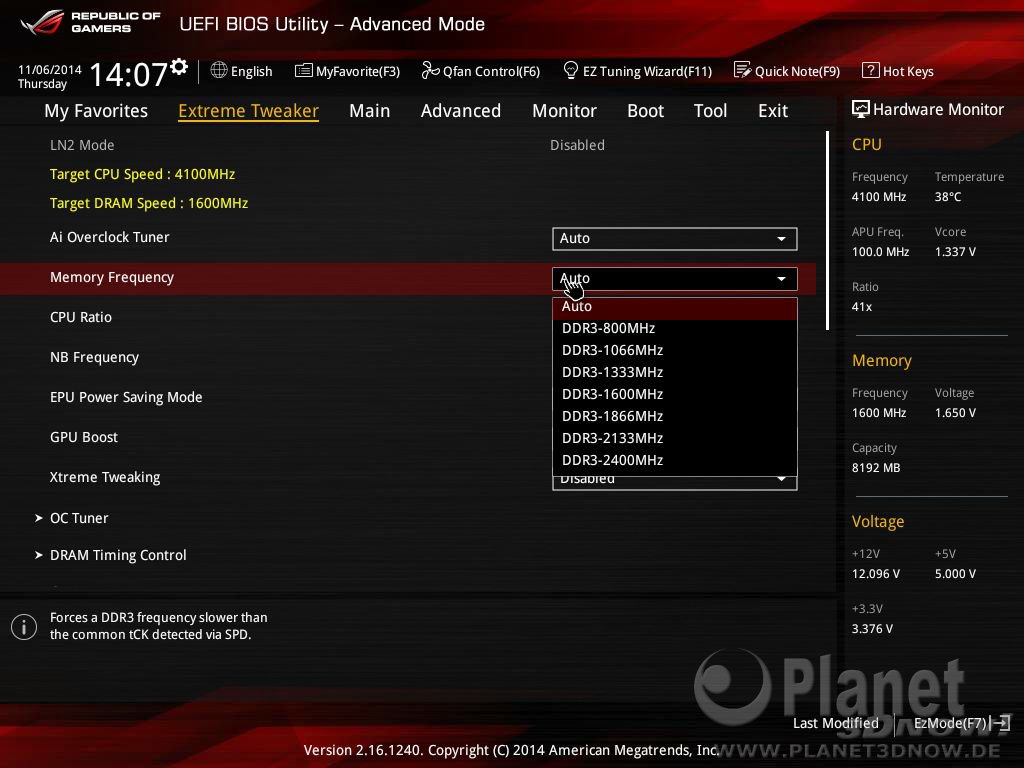1024x768 pixels.
Task: Click the EZ Tuning Wizard lightbulb icon
Action: [571, 70]
